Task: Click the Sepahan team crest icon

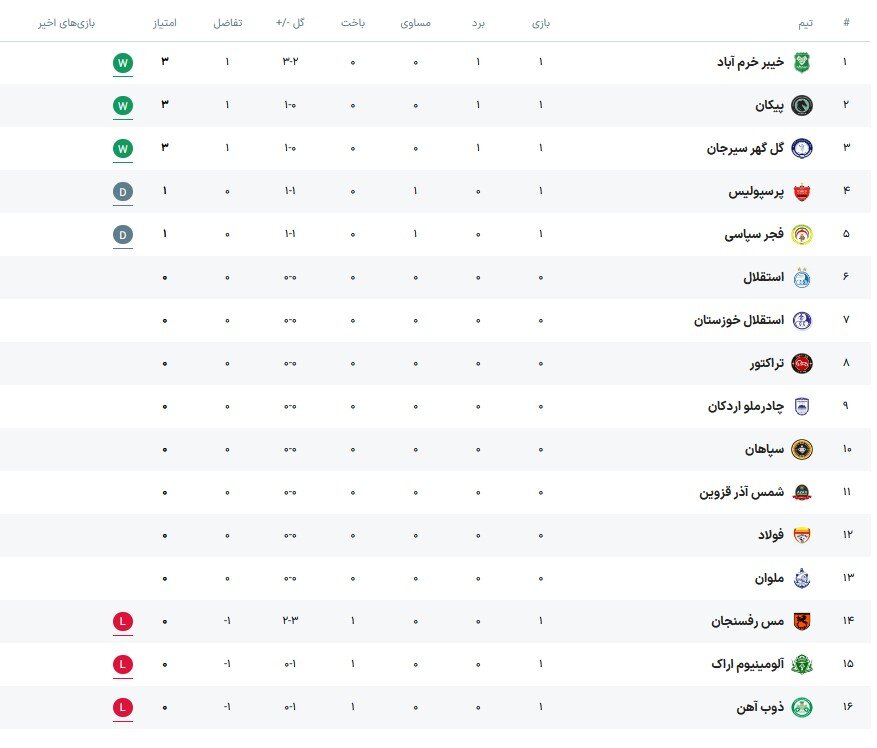Action: coord(801,449)
